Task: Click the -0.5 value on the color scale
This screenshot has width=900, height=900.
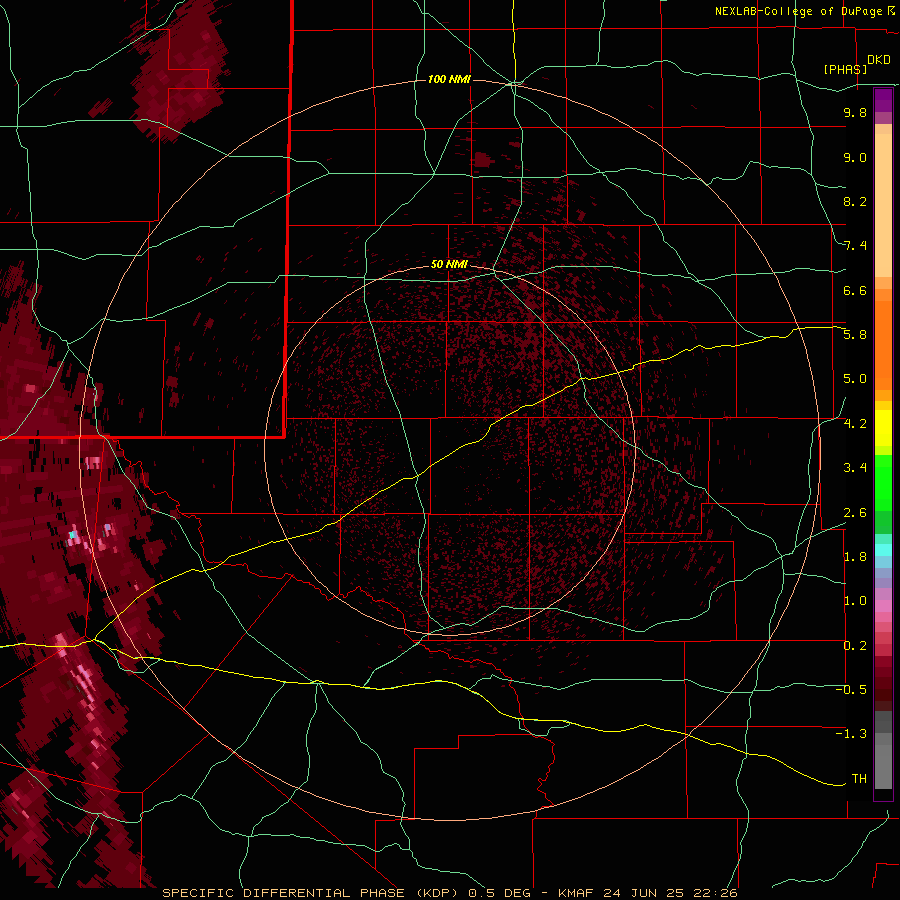Action: pyautogui.click(x=851, y=690)
